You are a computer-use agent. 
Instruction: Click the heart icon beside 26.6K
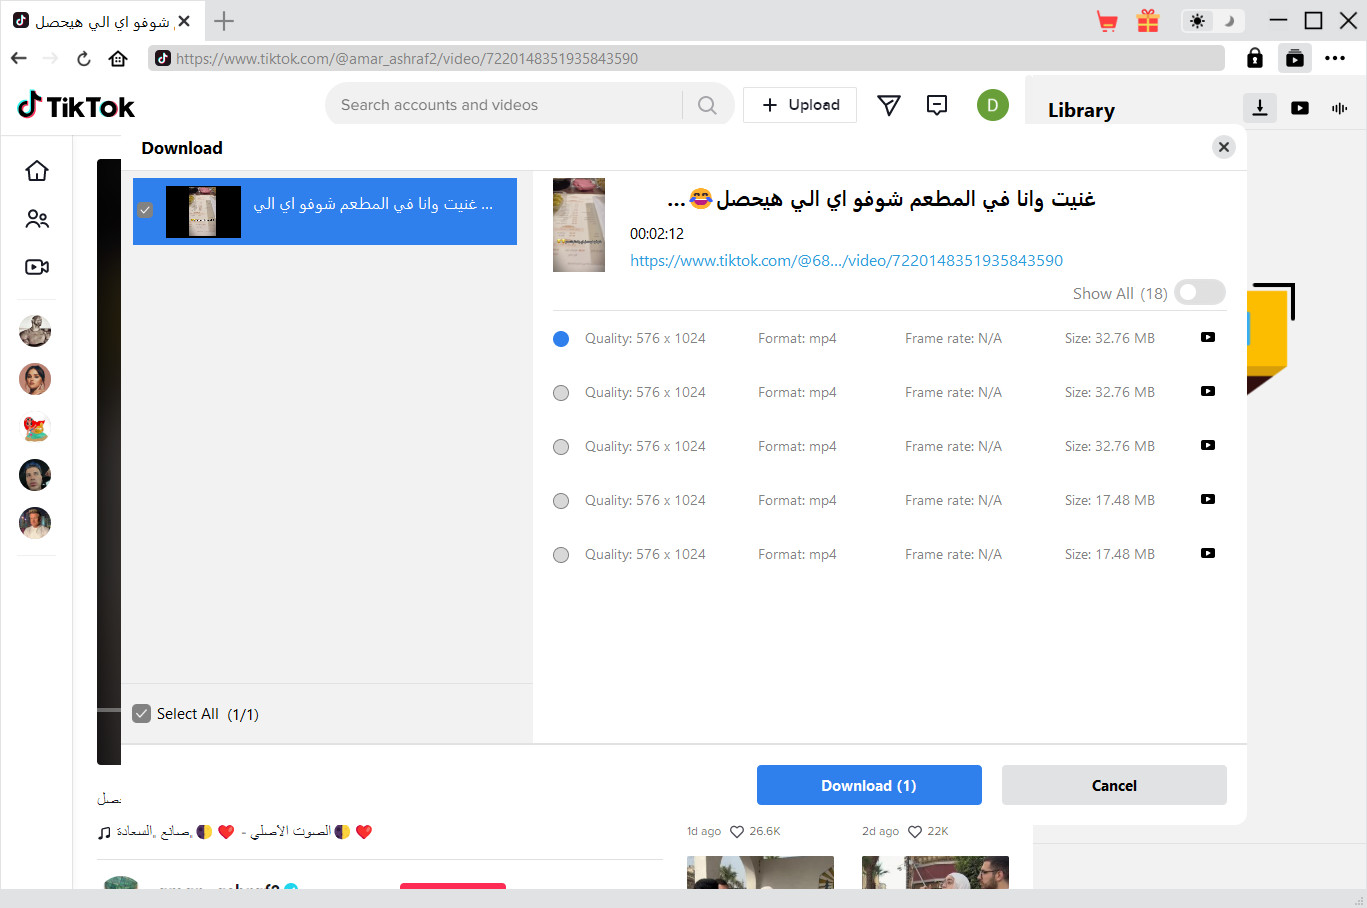[x=737, y=832]
